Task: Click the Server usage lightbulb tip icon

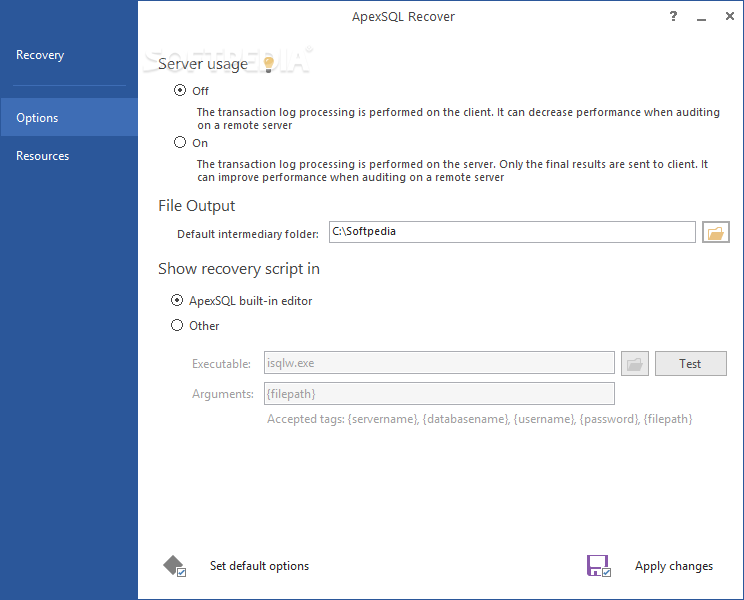Action: point(269,64)
